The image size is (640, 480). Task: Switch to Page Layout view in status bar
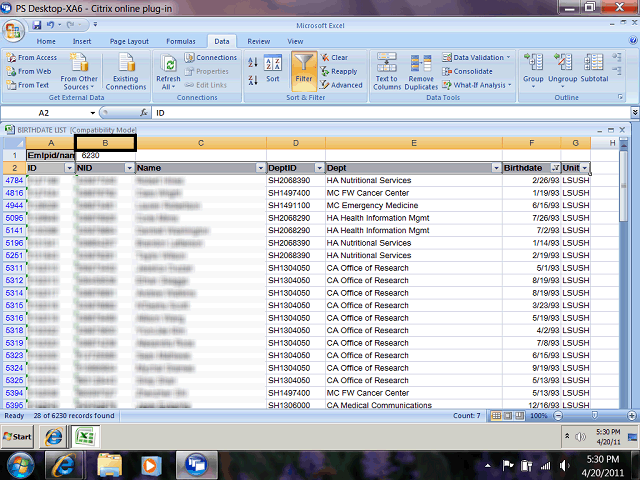pyautogui.click(x=509, y=415)
